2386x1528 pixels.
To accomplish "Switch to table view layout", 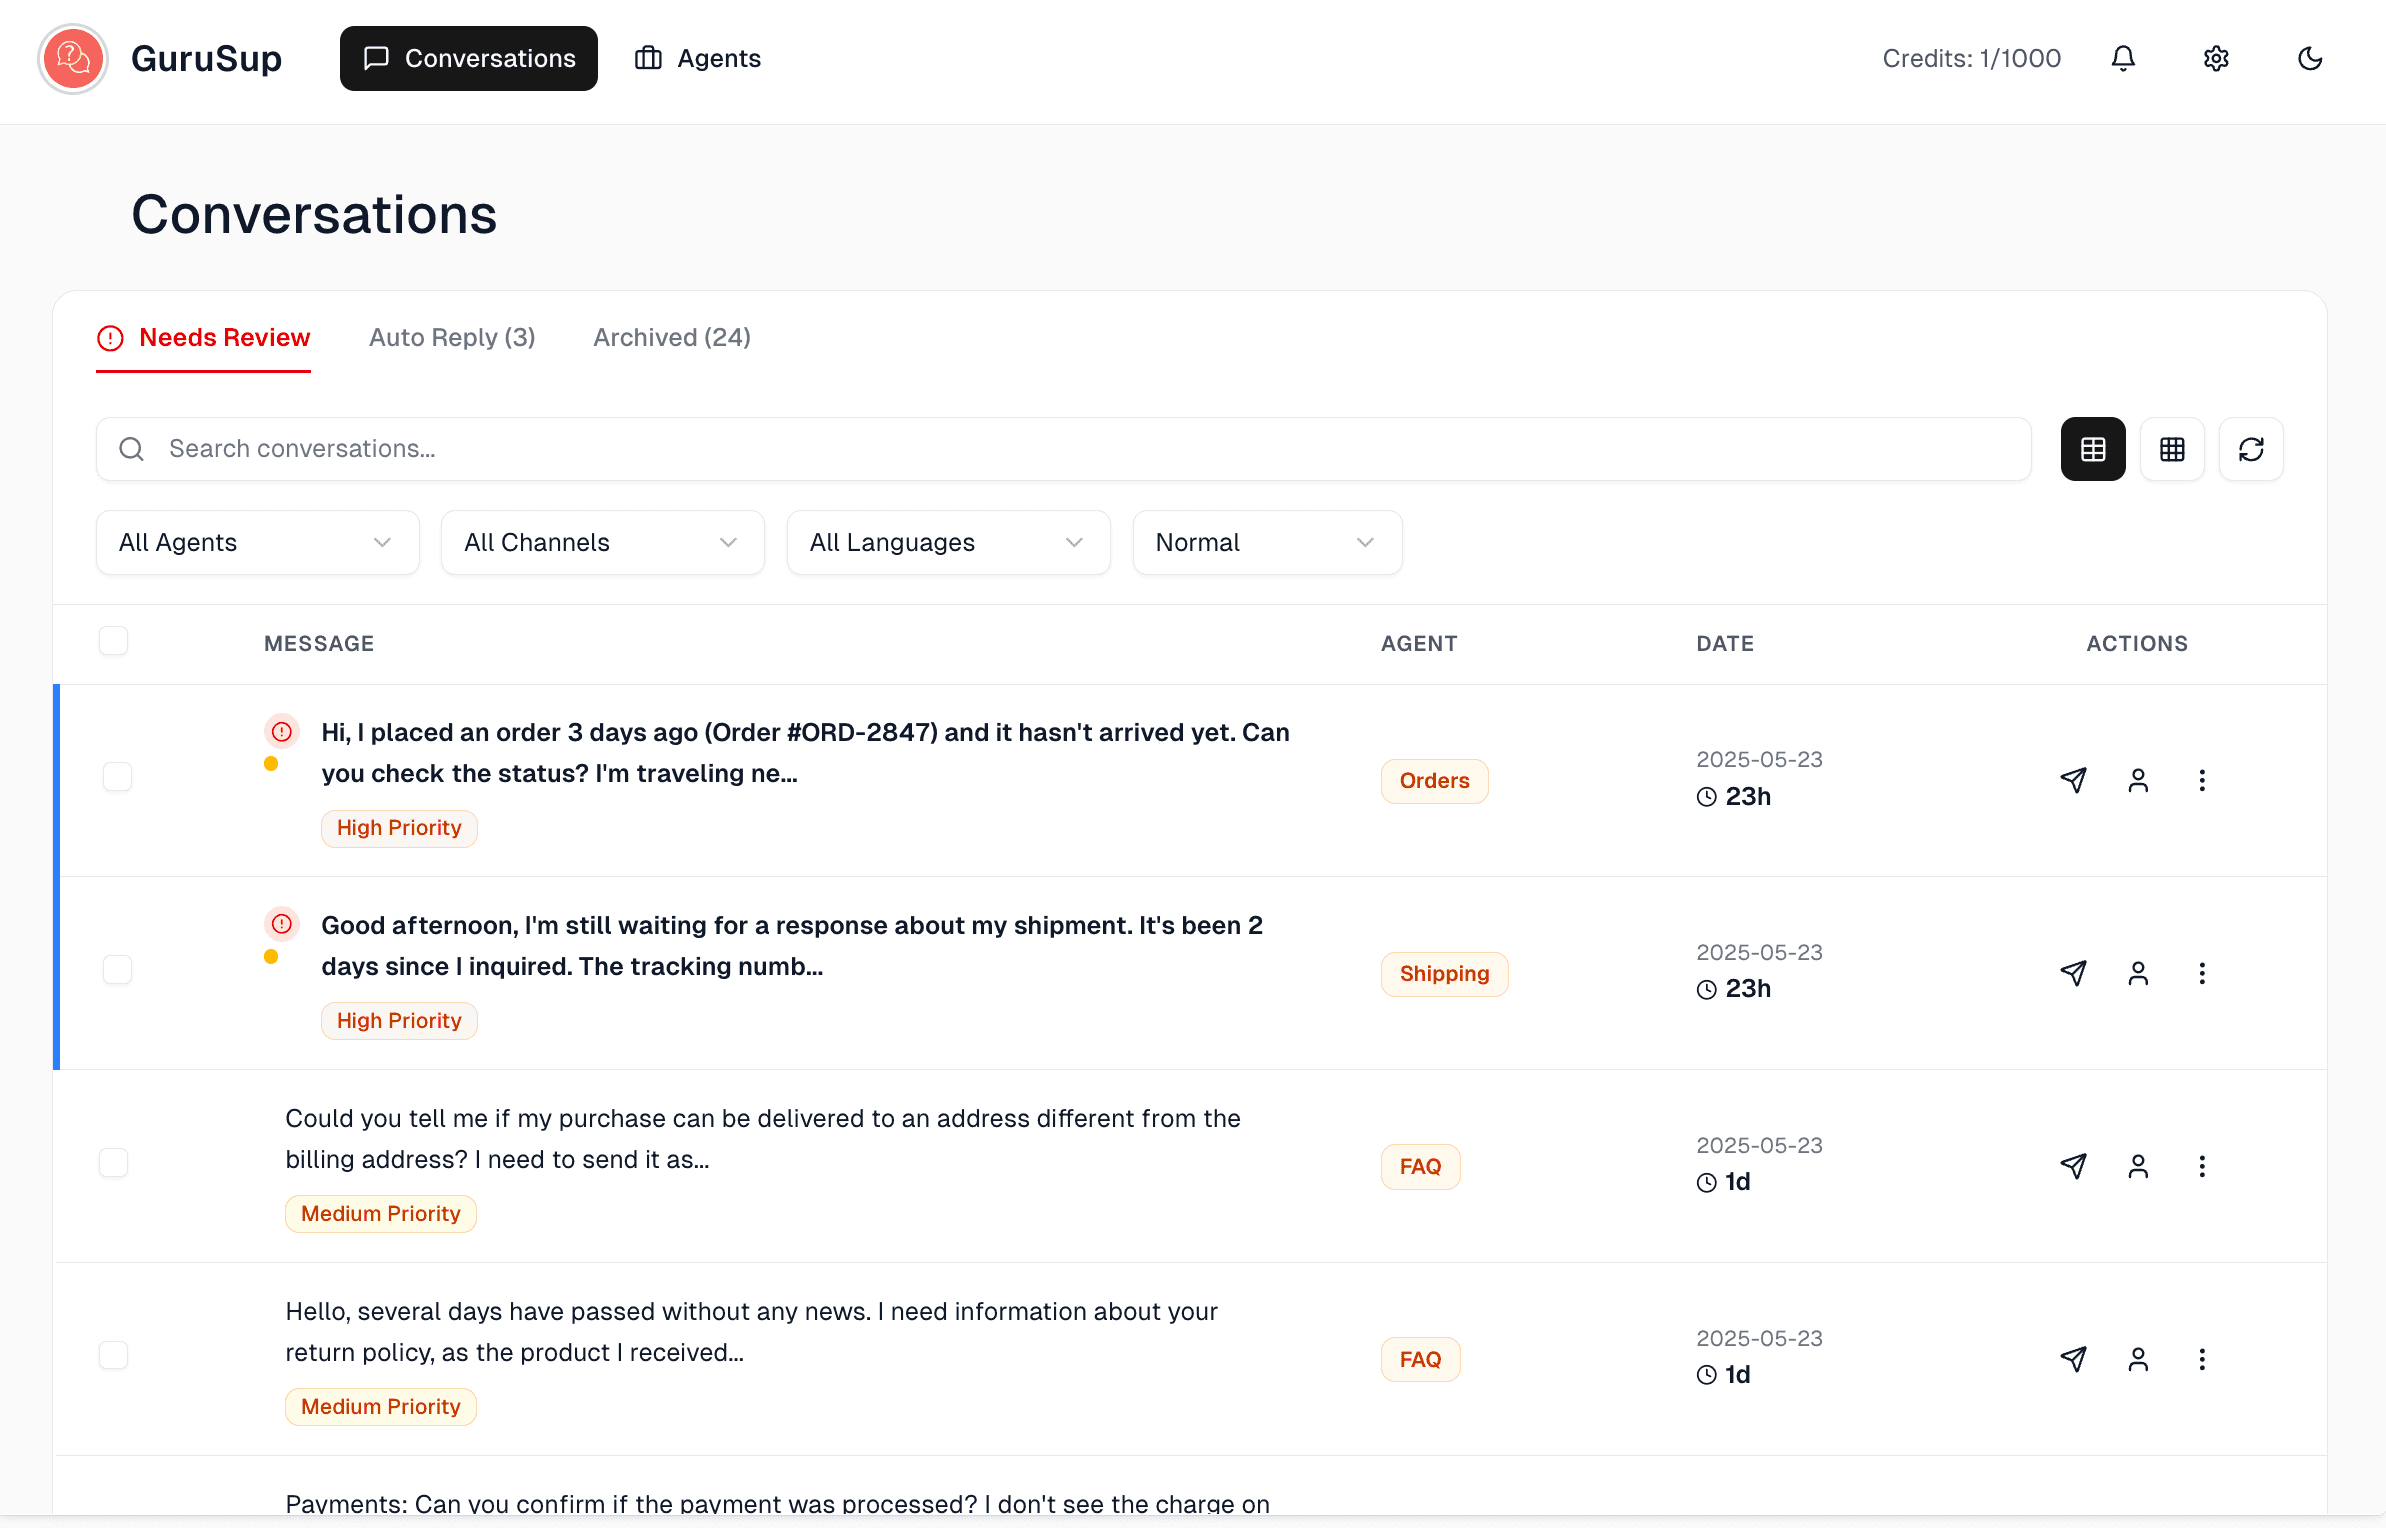I will coord(2092,449).
